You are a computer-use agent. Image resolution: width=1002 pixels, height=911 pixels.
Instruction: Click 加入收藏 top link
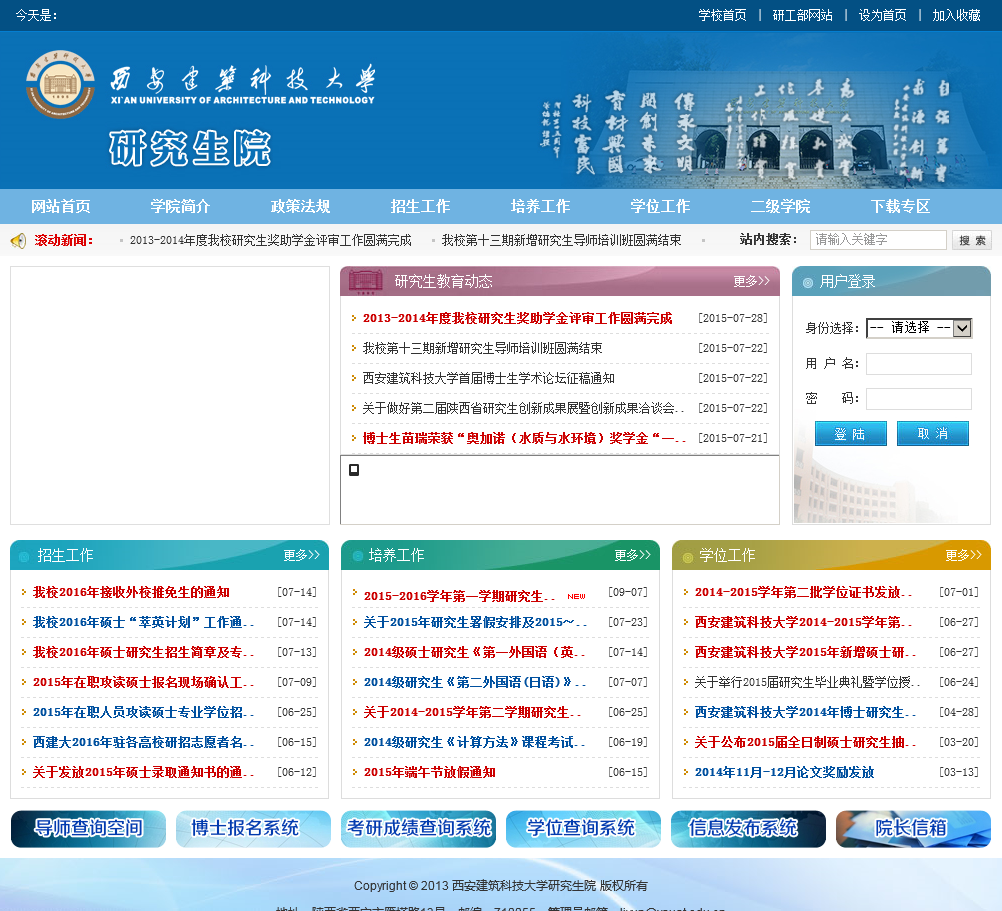956,15
